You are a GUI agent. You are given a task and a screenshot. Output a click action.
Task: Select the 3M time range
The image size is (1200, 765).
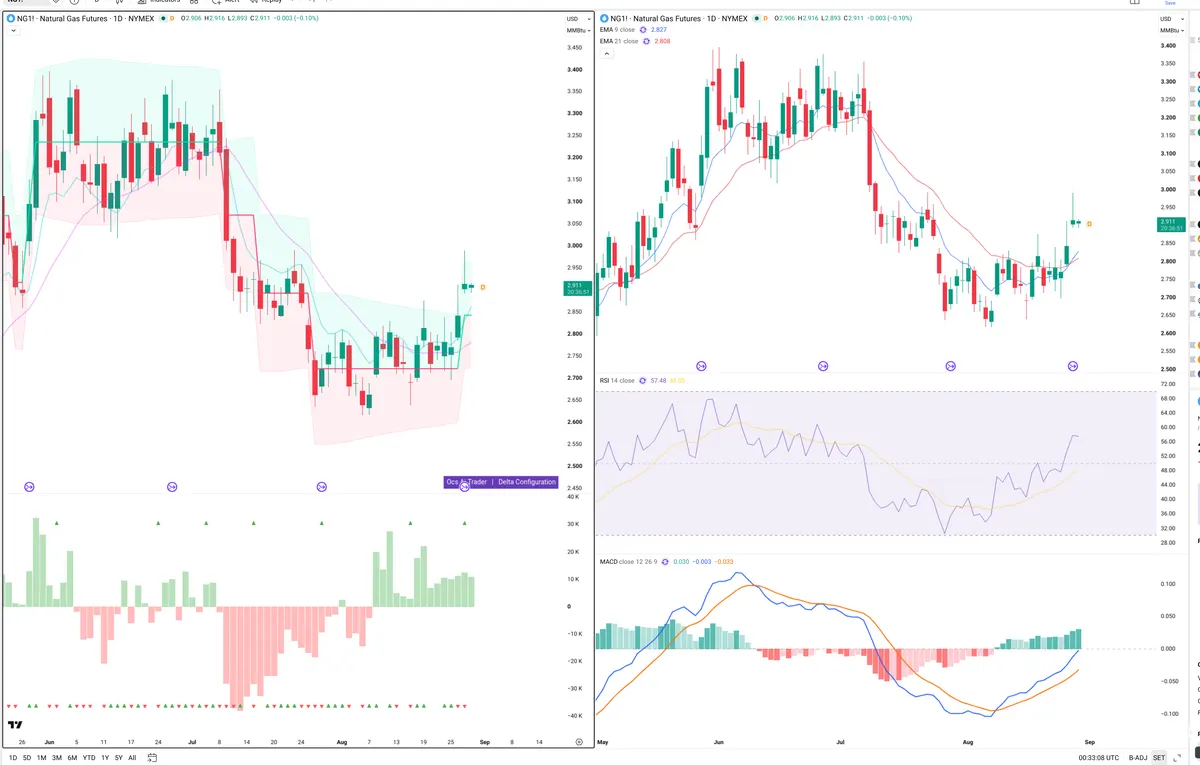56,758
